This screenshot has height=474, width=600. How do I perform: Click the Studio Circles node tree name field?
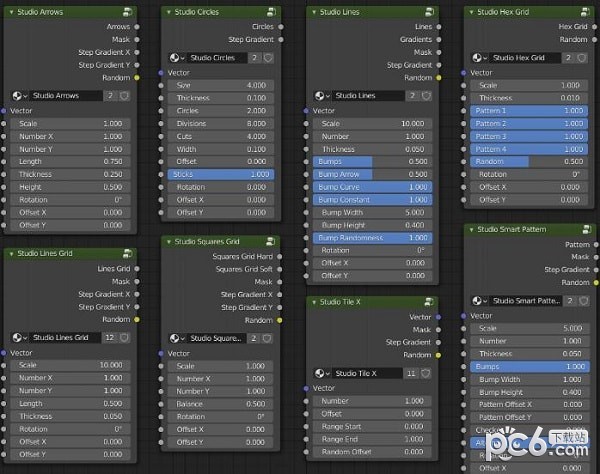(217, 58)
